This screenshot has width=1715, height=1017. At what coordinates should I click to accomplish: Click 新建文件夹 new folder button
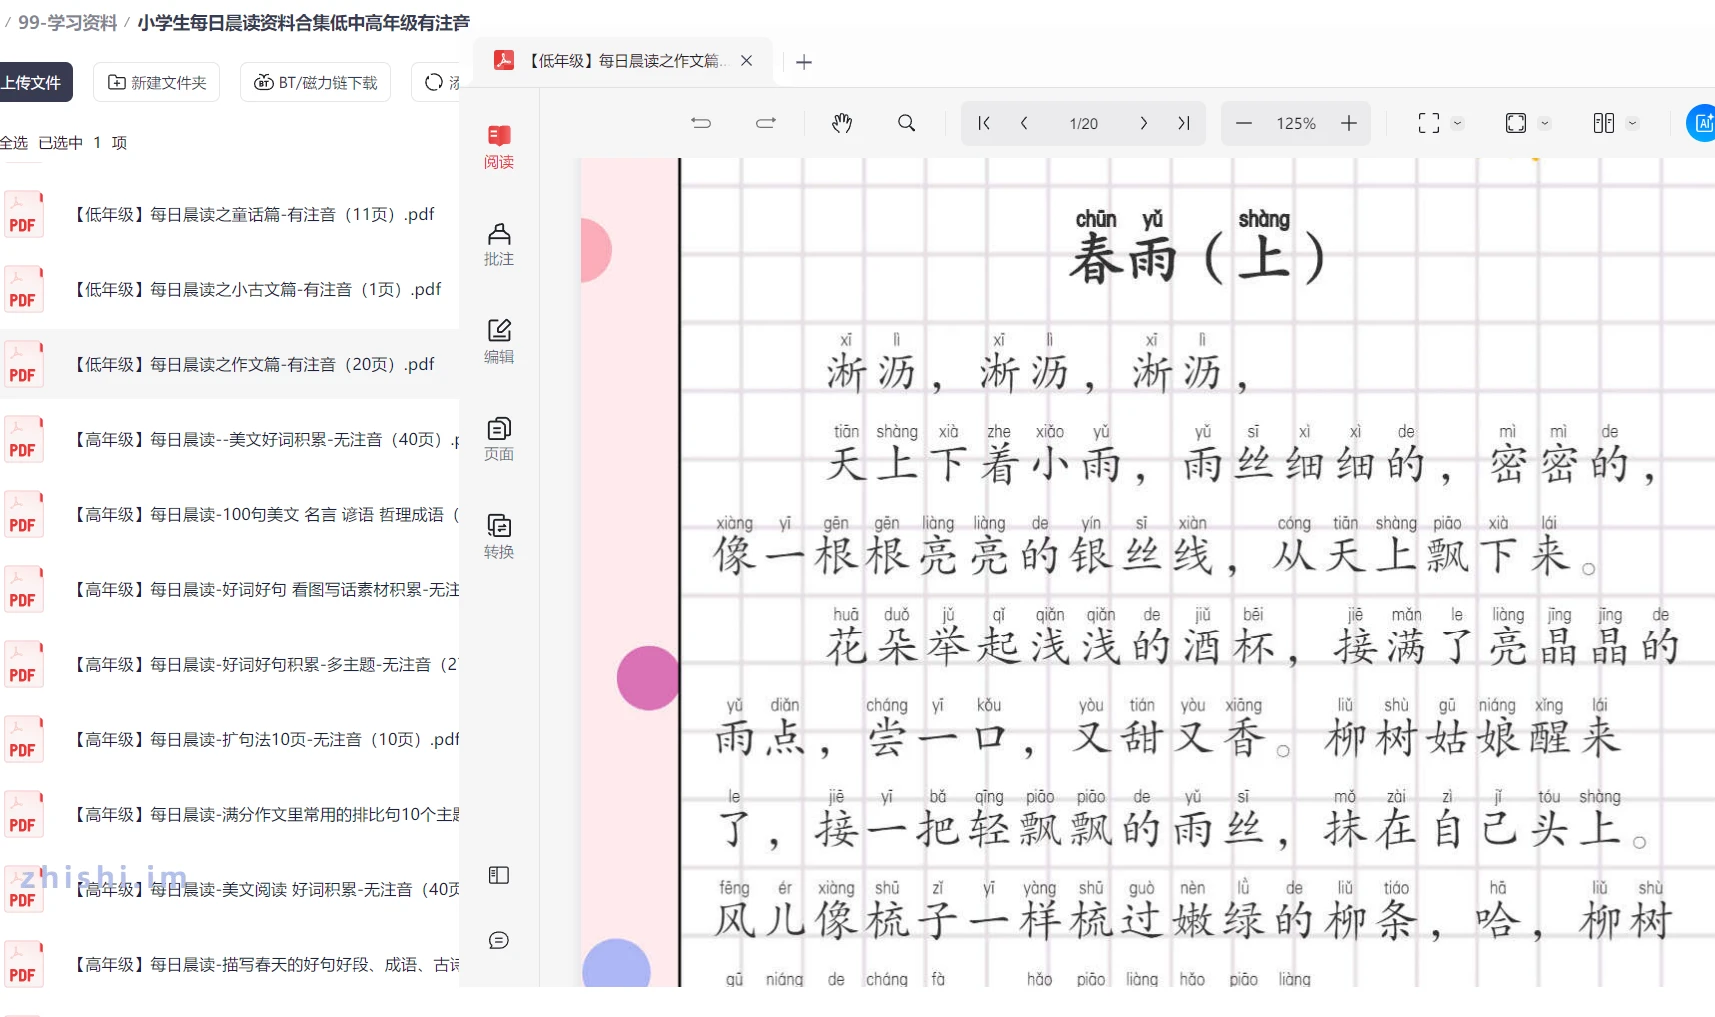coord(157,82)
